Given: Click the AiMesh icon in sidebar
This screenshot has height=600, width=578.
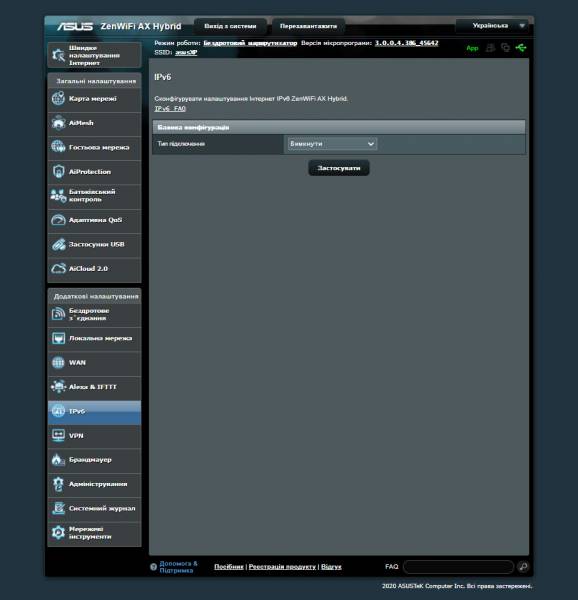Looking at the screenshot, I should pyautogui.click(x=58, y=123).
